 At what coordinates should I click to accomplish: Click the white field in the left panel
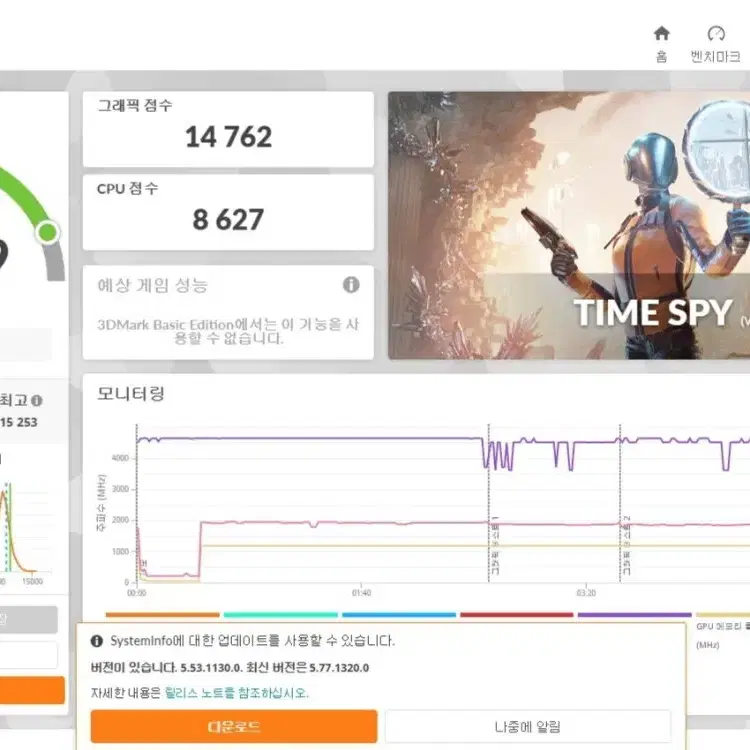(x=29, y=655)
